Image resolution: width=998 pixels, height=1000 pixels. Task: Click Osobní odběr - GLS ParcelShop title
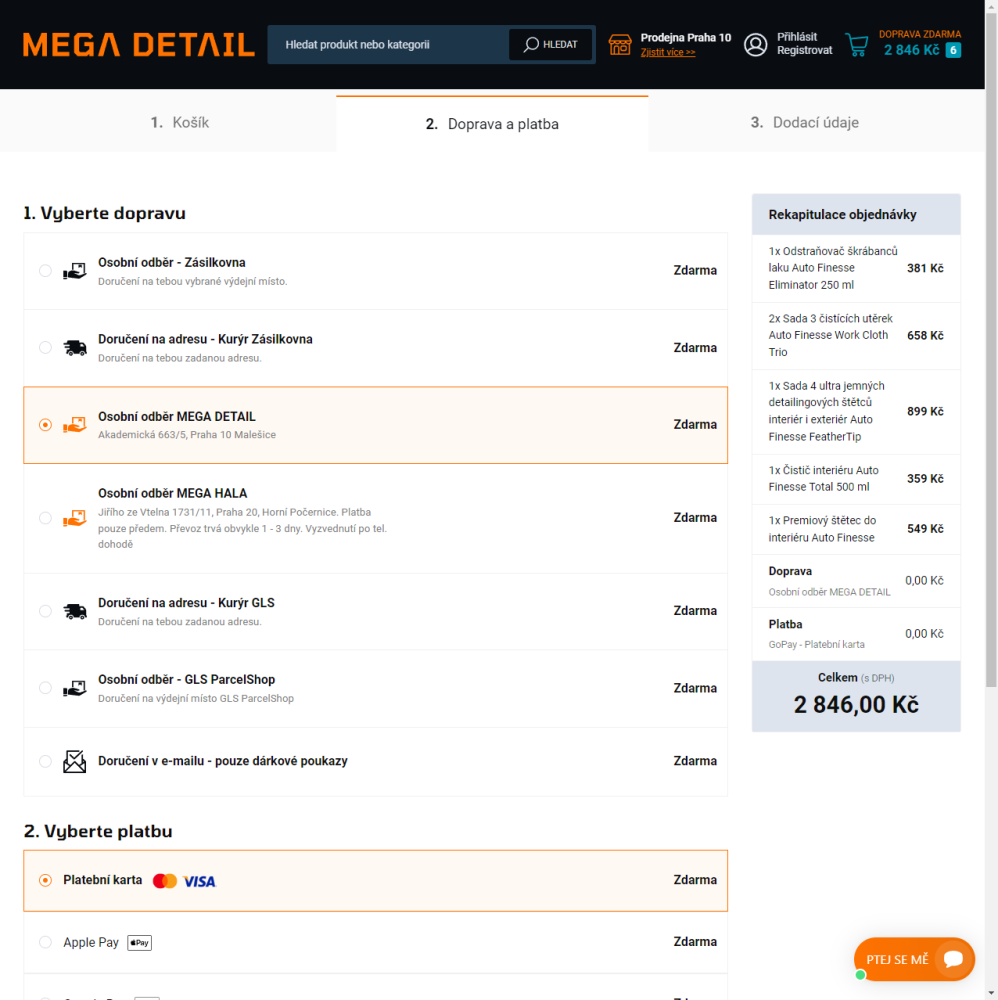point(186,680)
